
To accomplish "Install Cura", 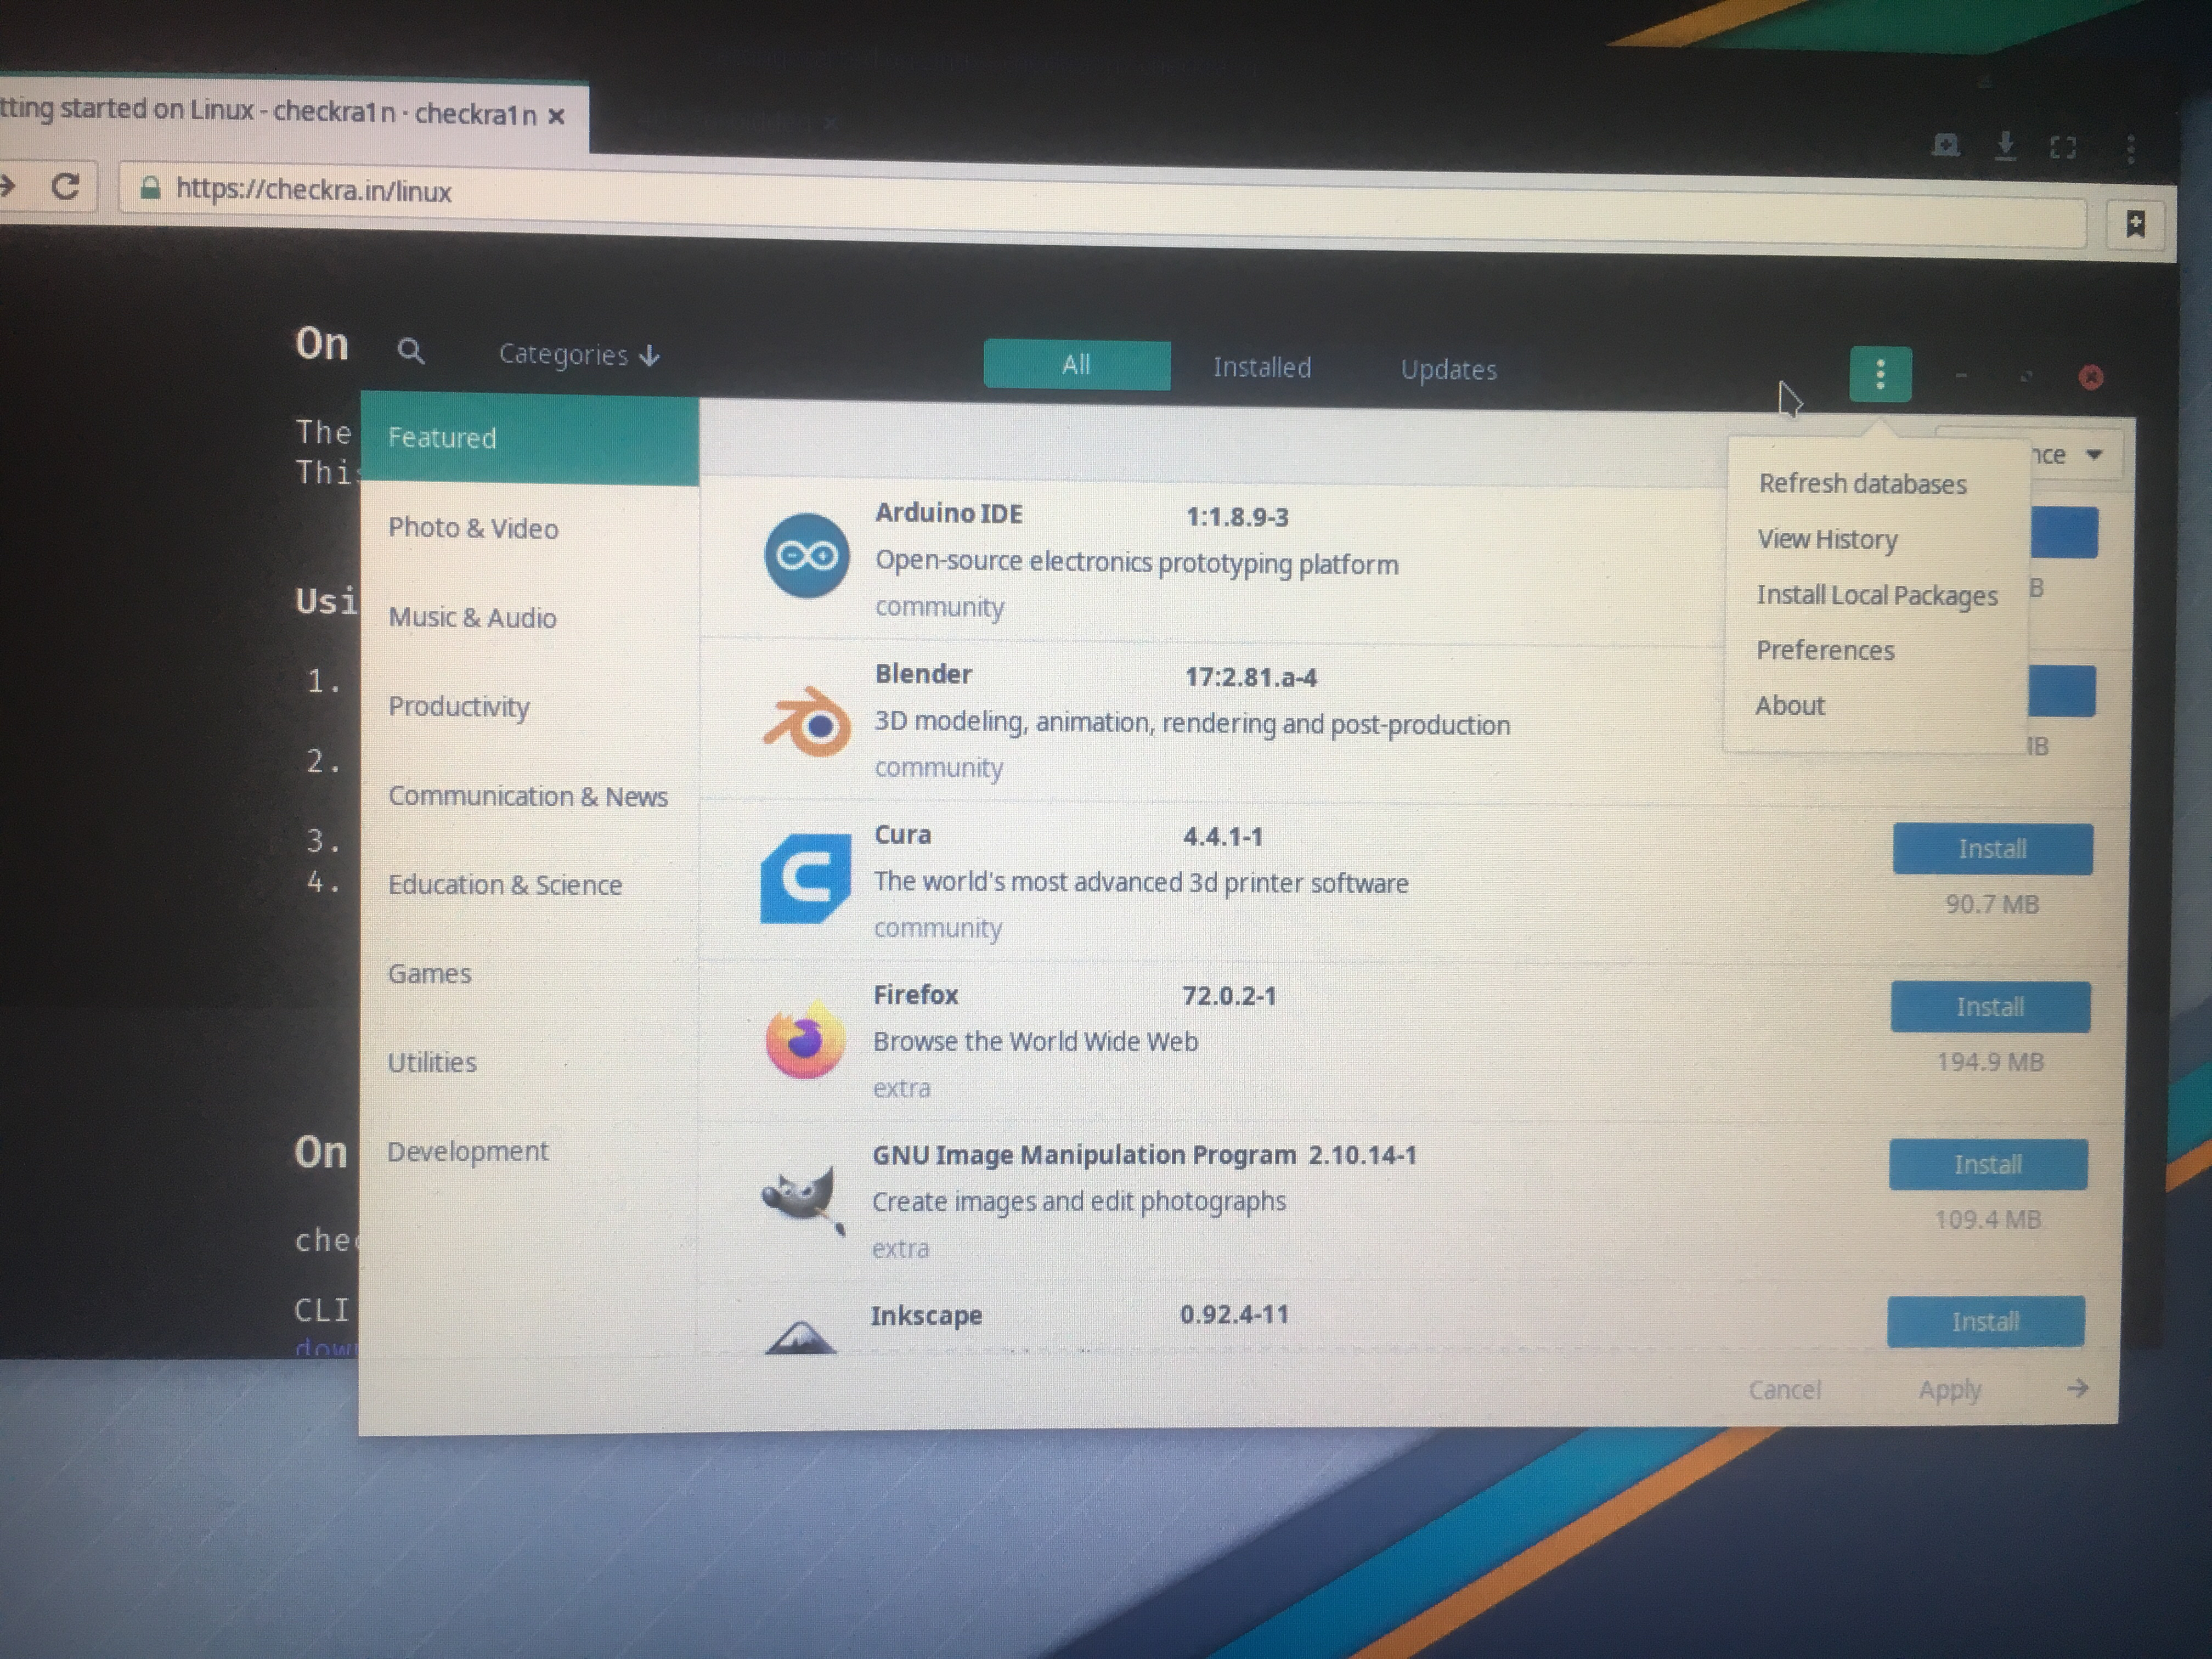I will 1992,849.
